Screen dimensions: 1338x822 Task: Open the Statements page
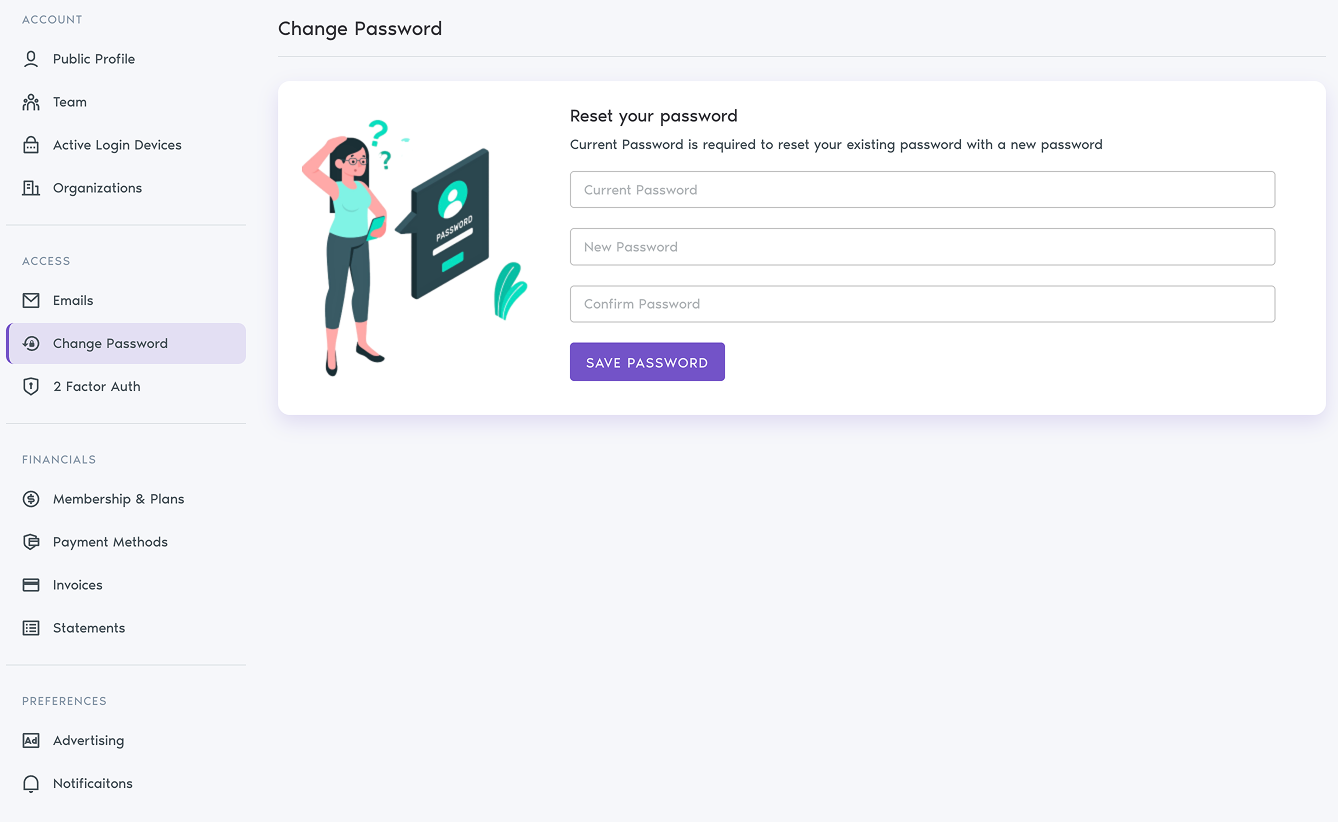(x=89, y=627)
